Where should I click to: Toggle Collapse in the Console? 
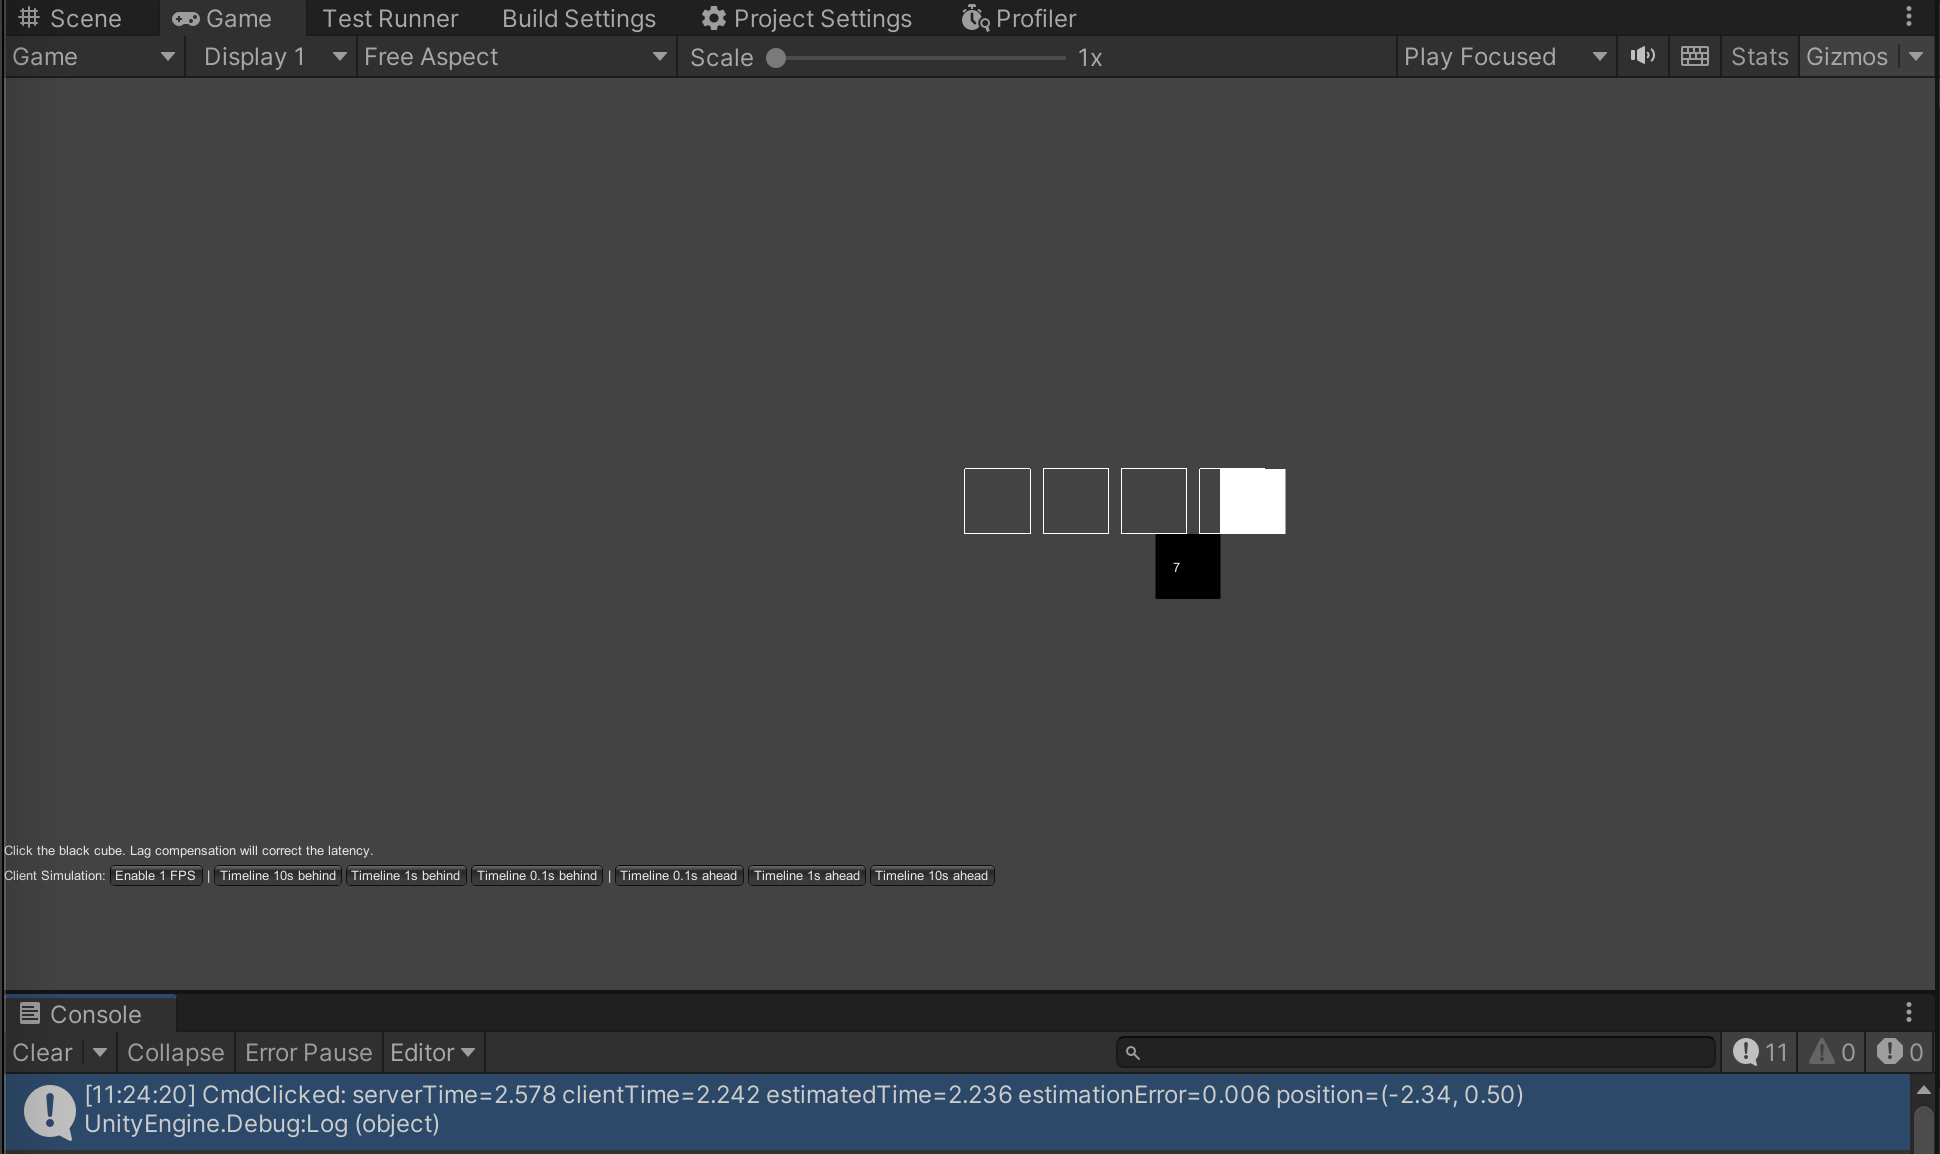tap(175, 1052)
